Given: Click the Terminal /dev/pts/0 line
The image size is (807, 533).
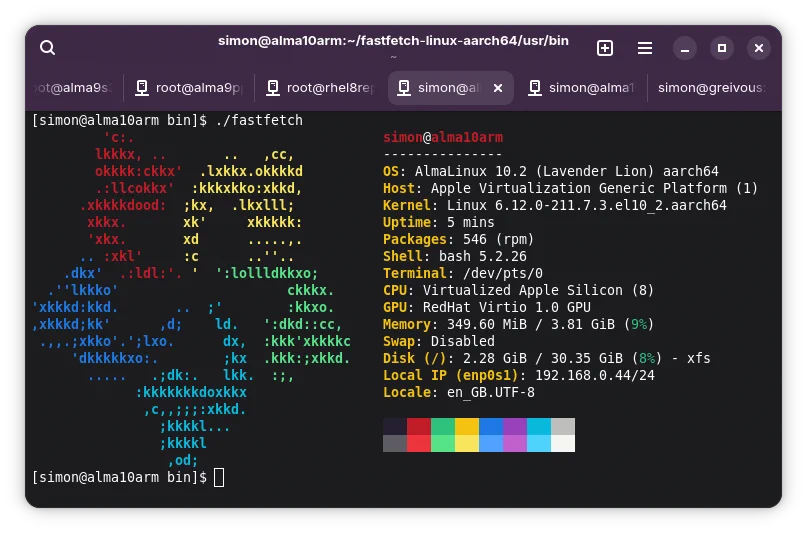Looking at the screenshot, I should [463, 273].
